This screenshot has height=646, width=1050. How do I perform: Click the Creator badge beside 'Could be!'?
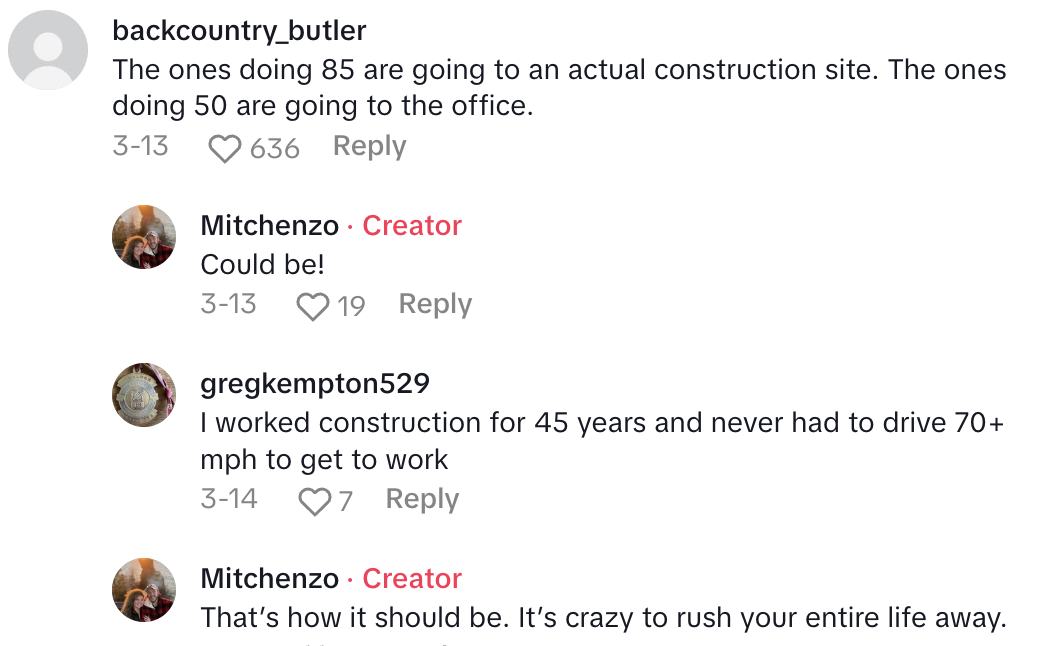click(412, 226)
